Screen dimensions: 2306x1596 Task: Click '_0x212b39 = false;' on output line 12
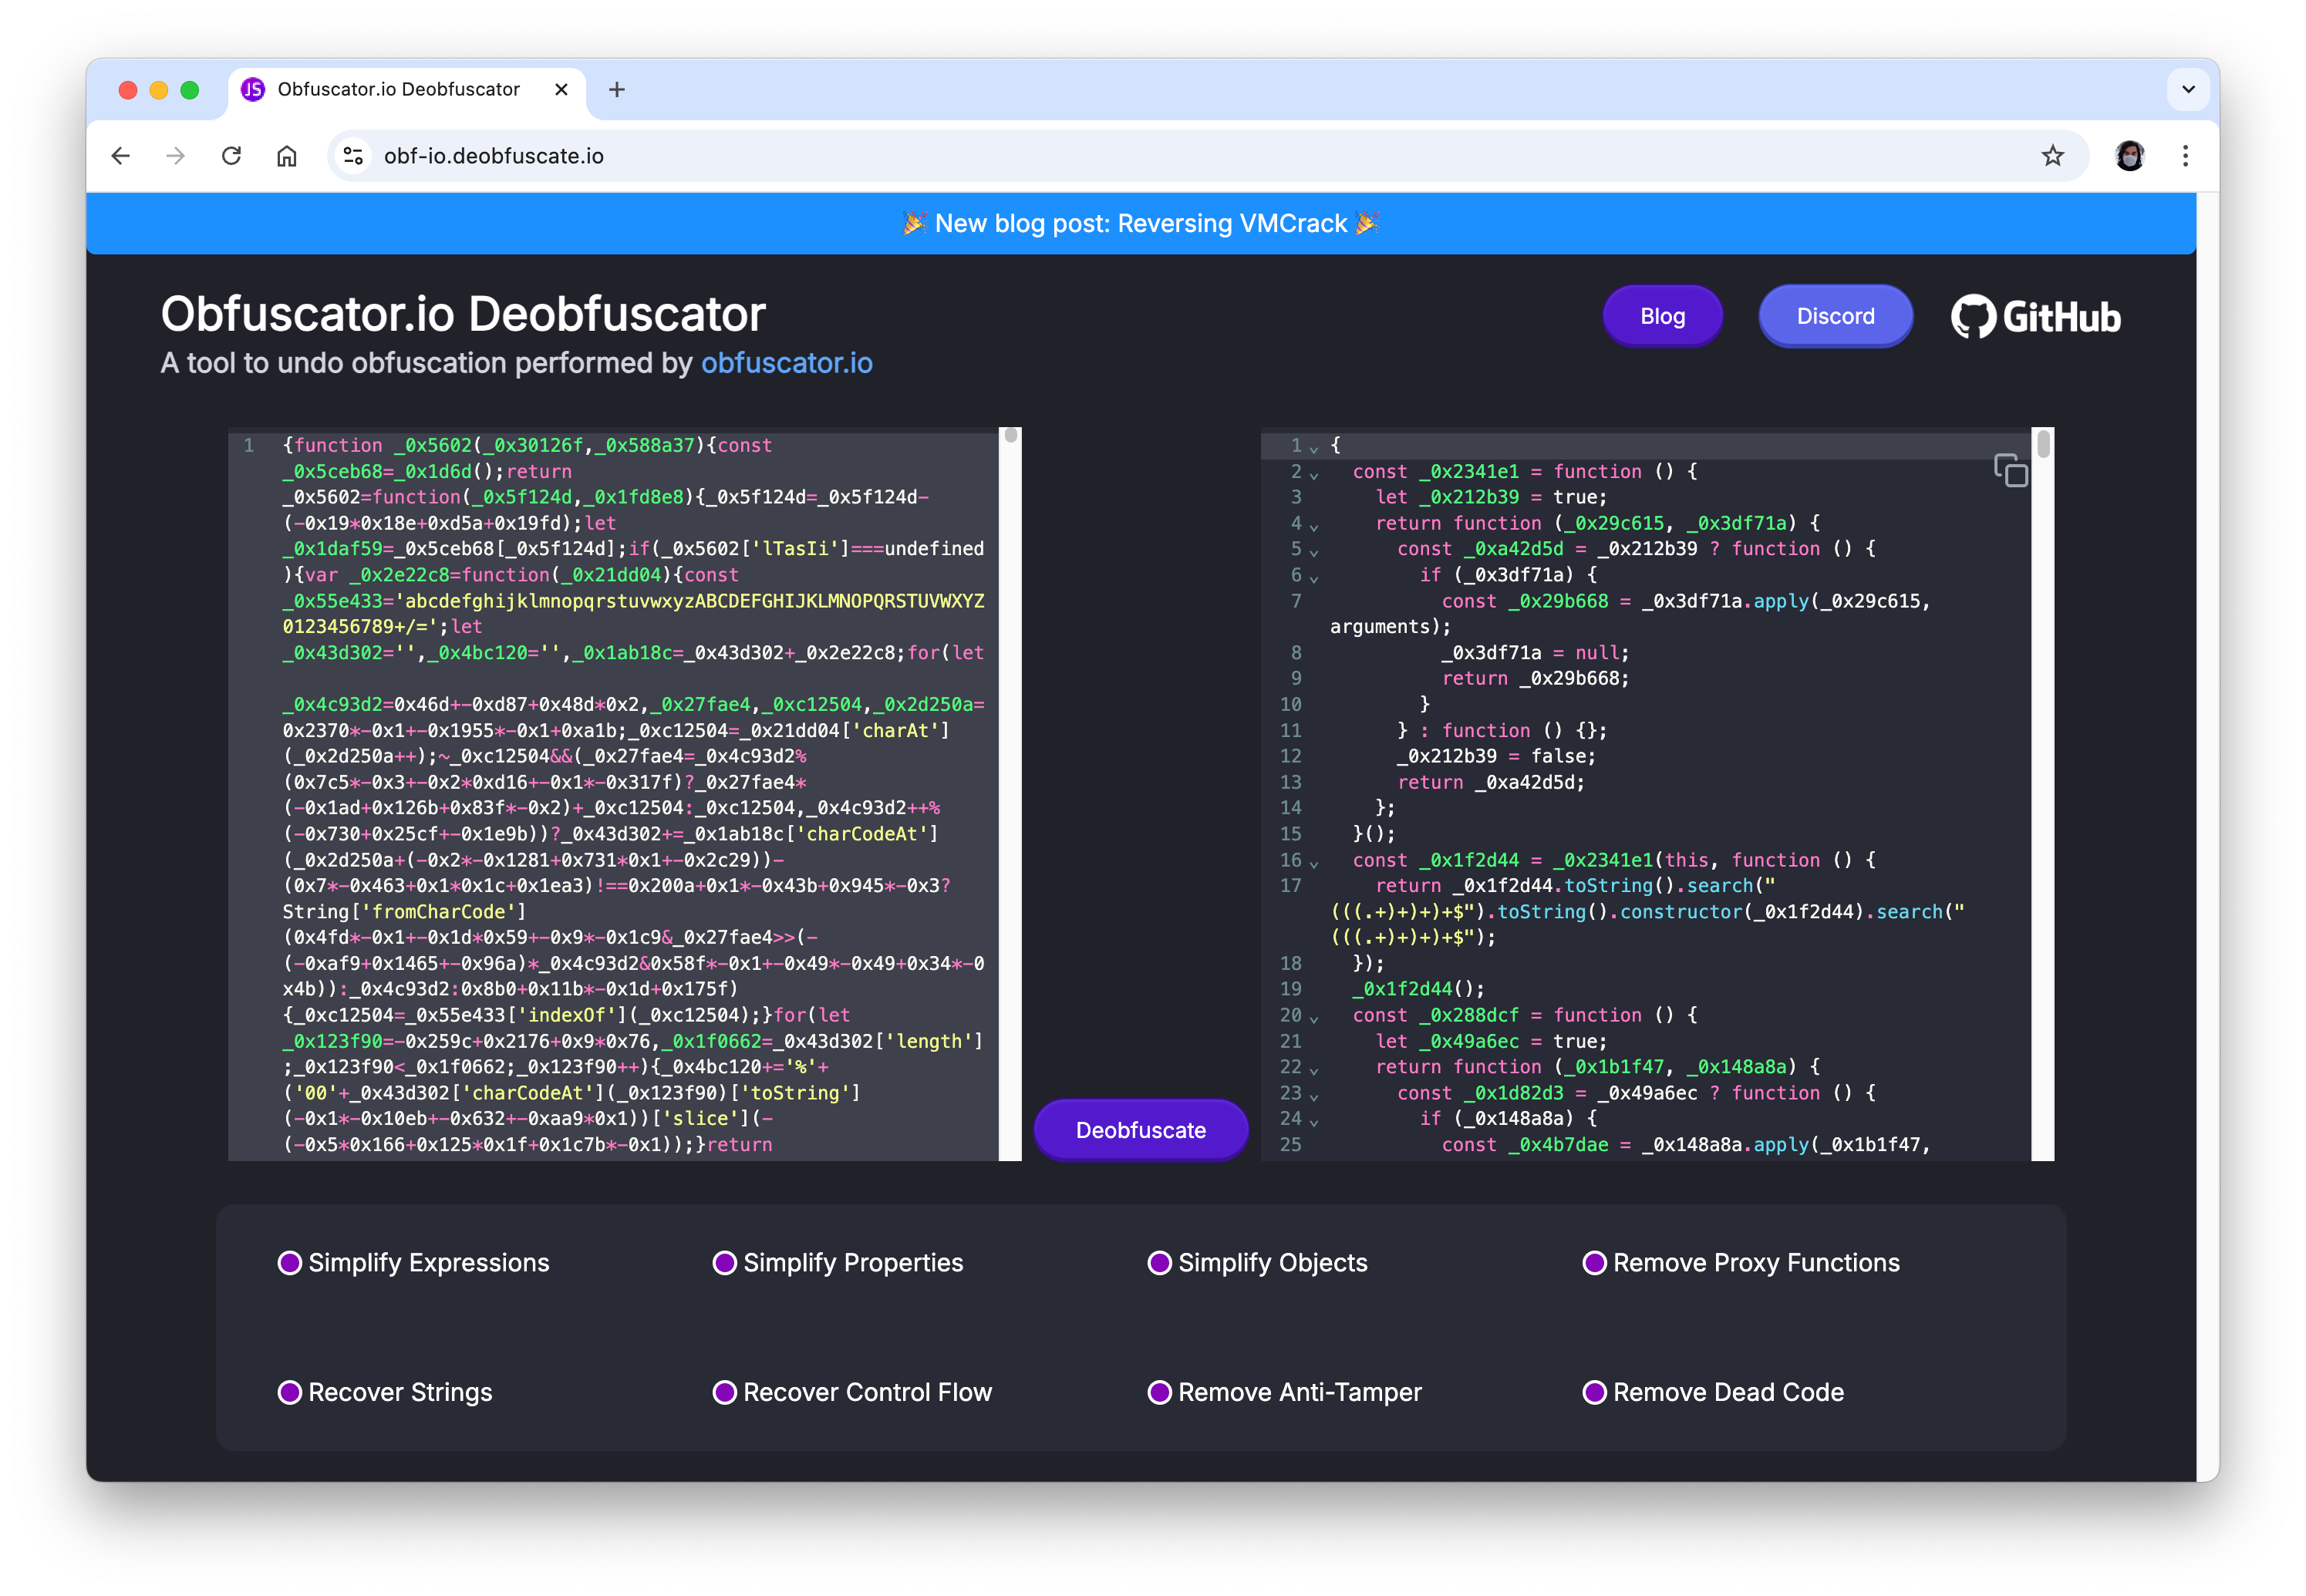1496,756
